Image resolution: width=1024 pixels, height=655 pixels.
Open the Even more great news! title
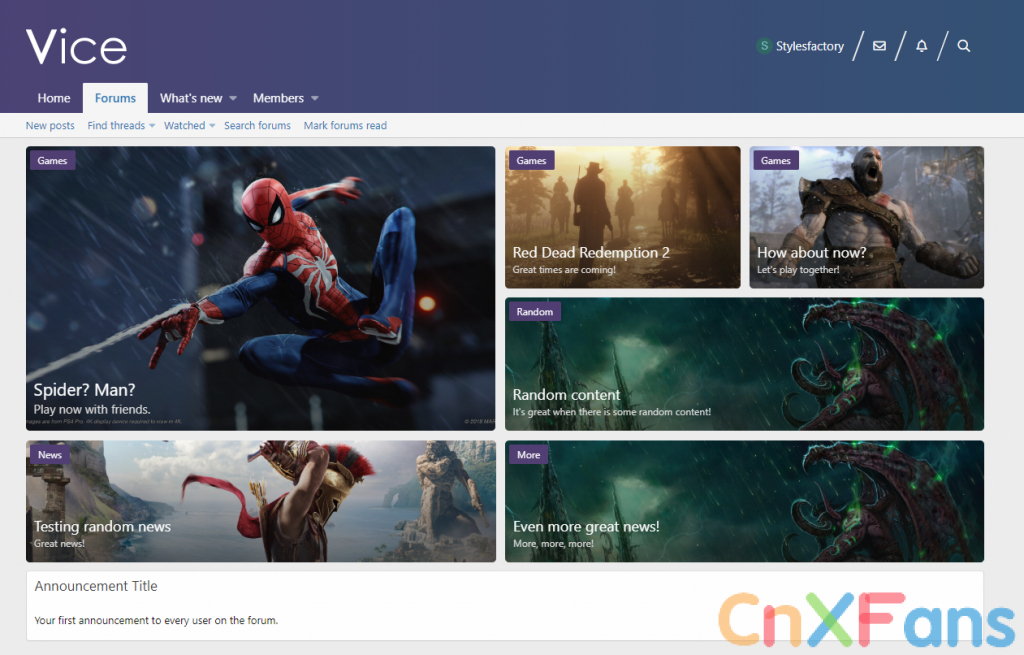(586, 526)
